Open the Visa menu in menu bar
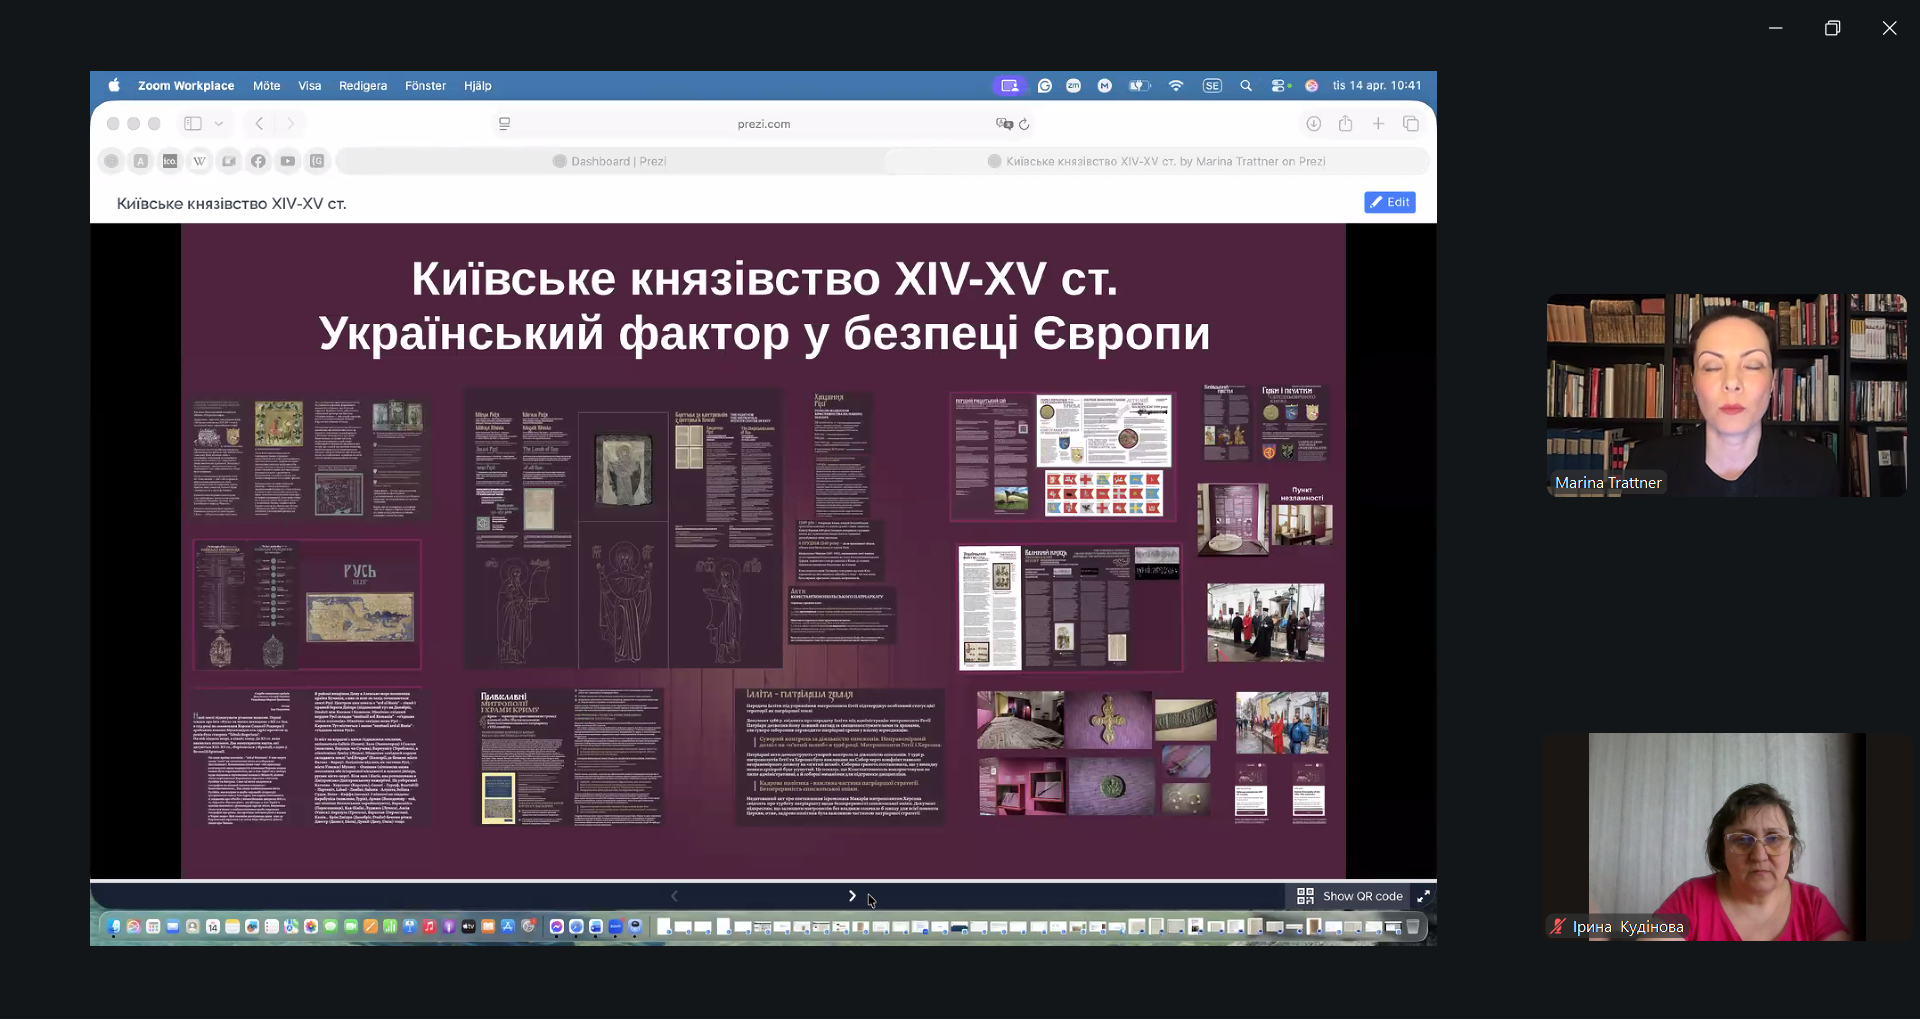 pos(309,86)
